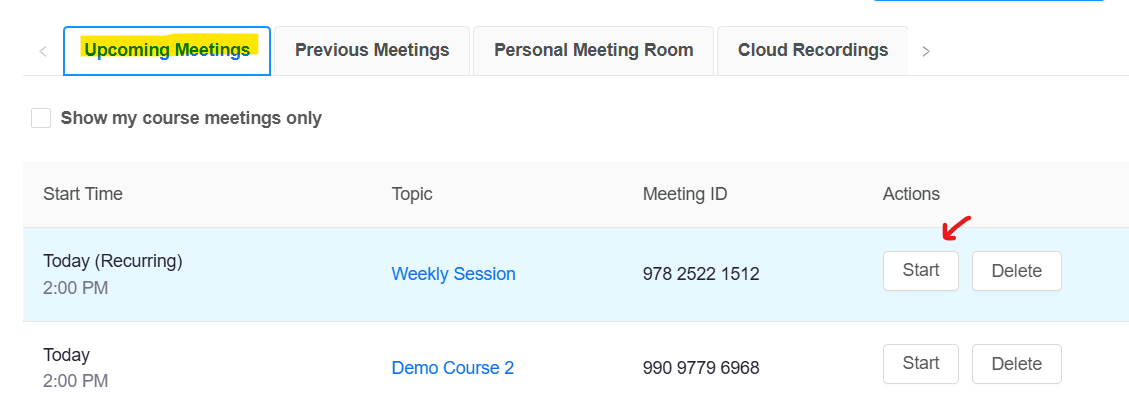Click the Topic column header
Image resolution: width=1129 pixels, height=405 pixels.
point(412,194)
